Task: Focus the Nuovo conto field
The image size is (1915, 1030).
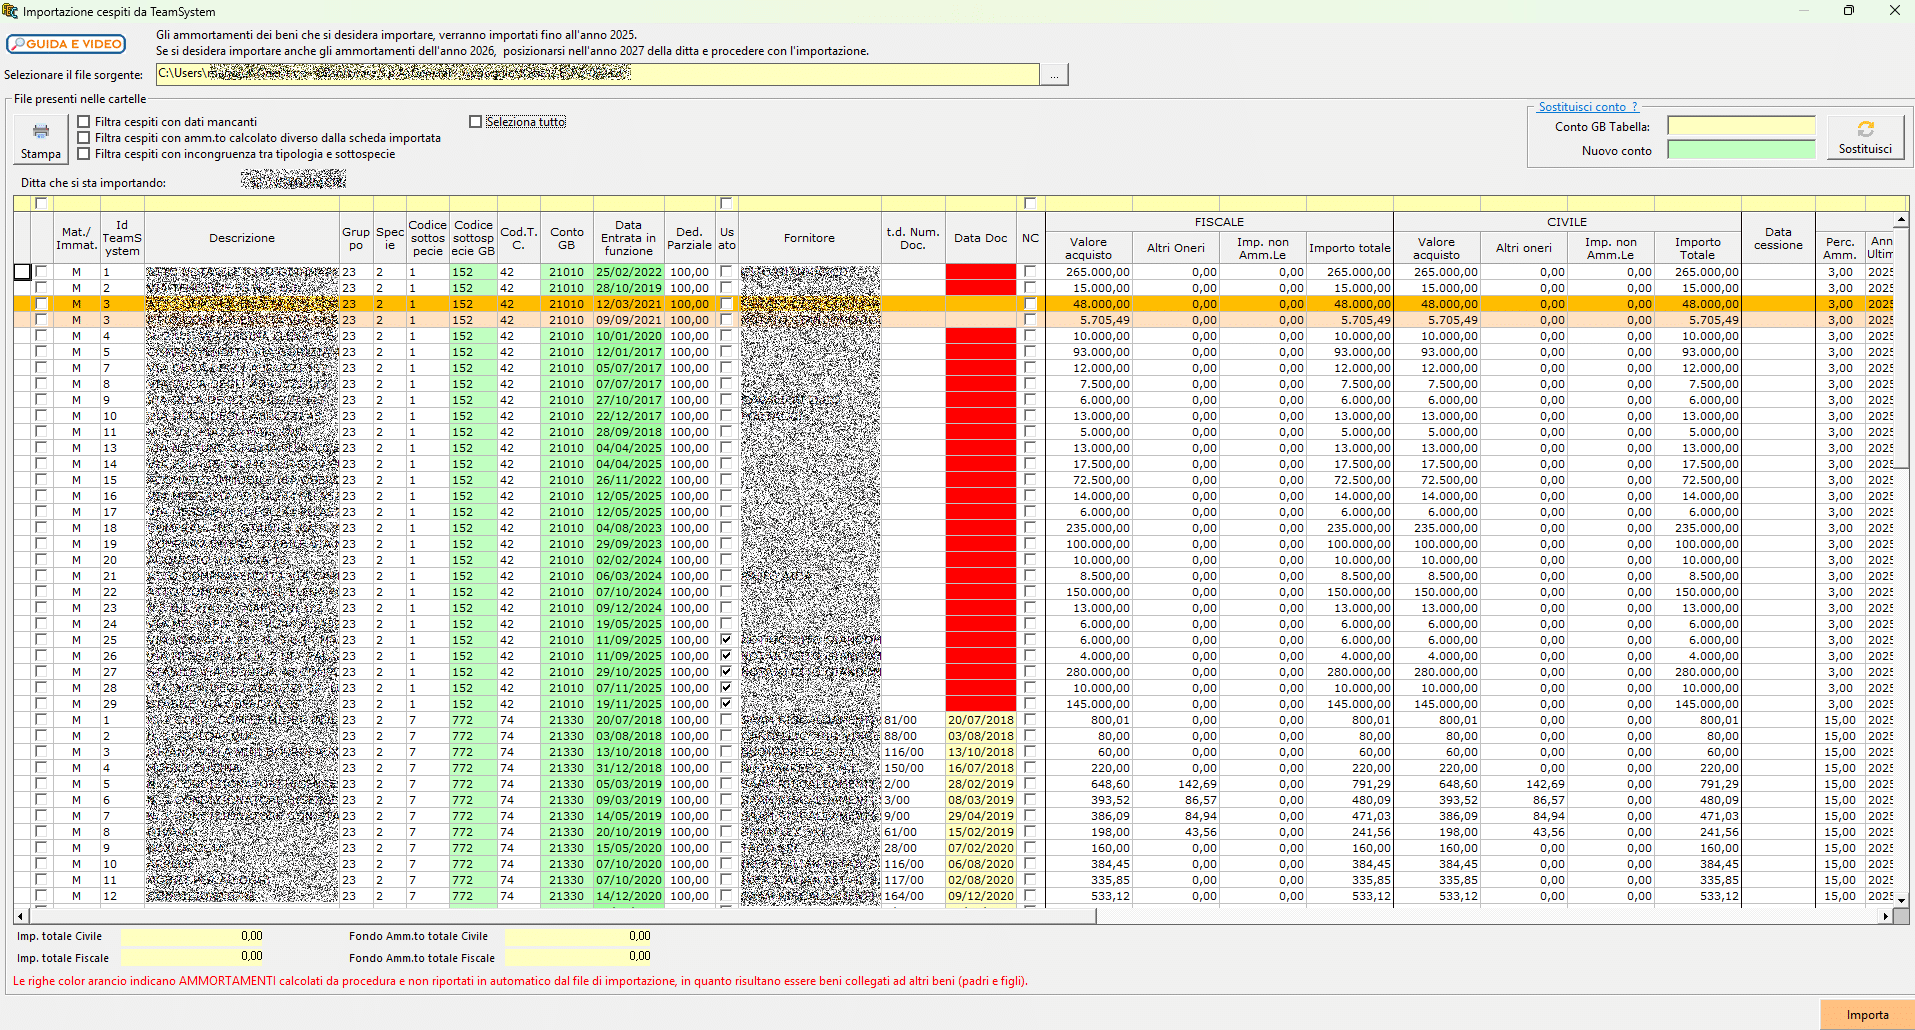Action: pyautogui.click(x=1741, y=150)
